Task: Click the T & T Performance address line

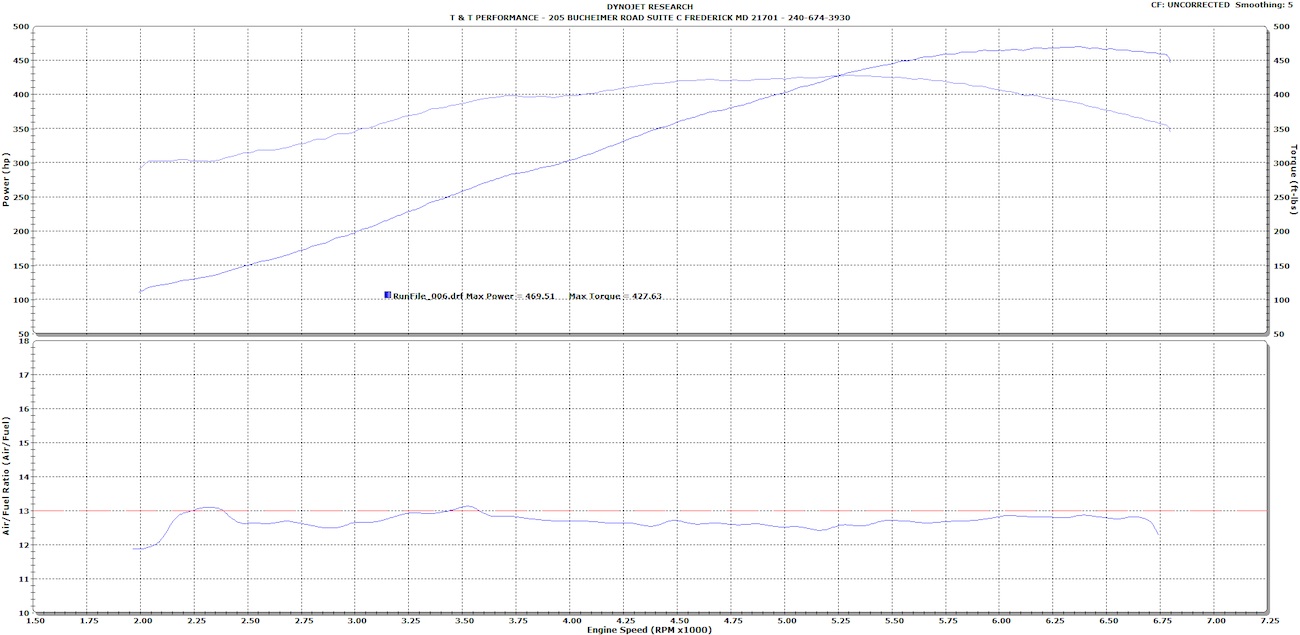Action: point(649,18)
